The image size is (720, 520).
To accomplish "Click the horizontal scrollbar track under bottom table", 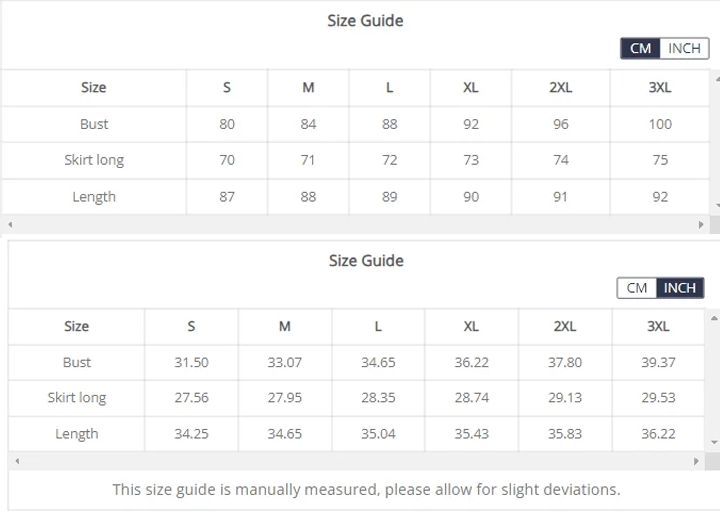I will (x=350, y=461).
